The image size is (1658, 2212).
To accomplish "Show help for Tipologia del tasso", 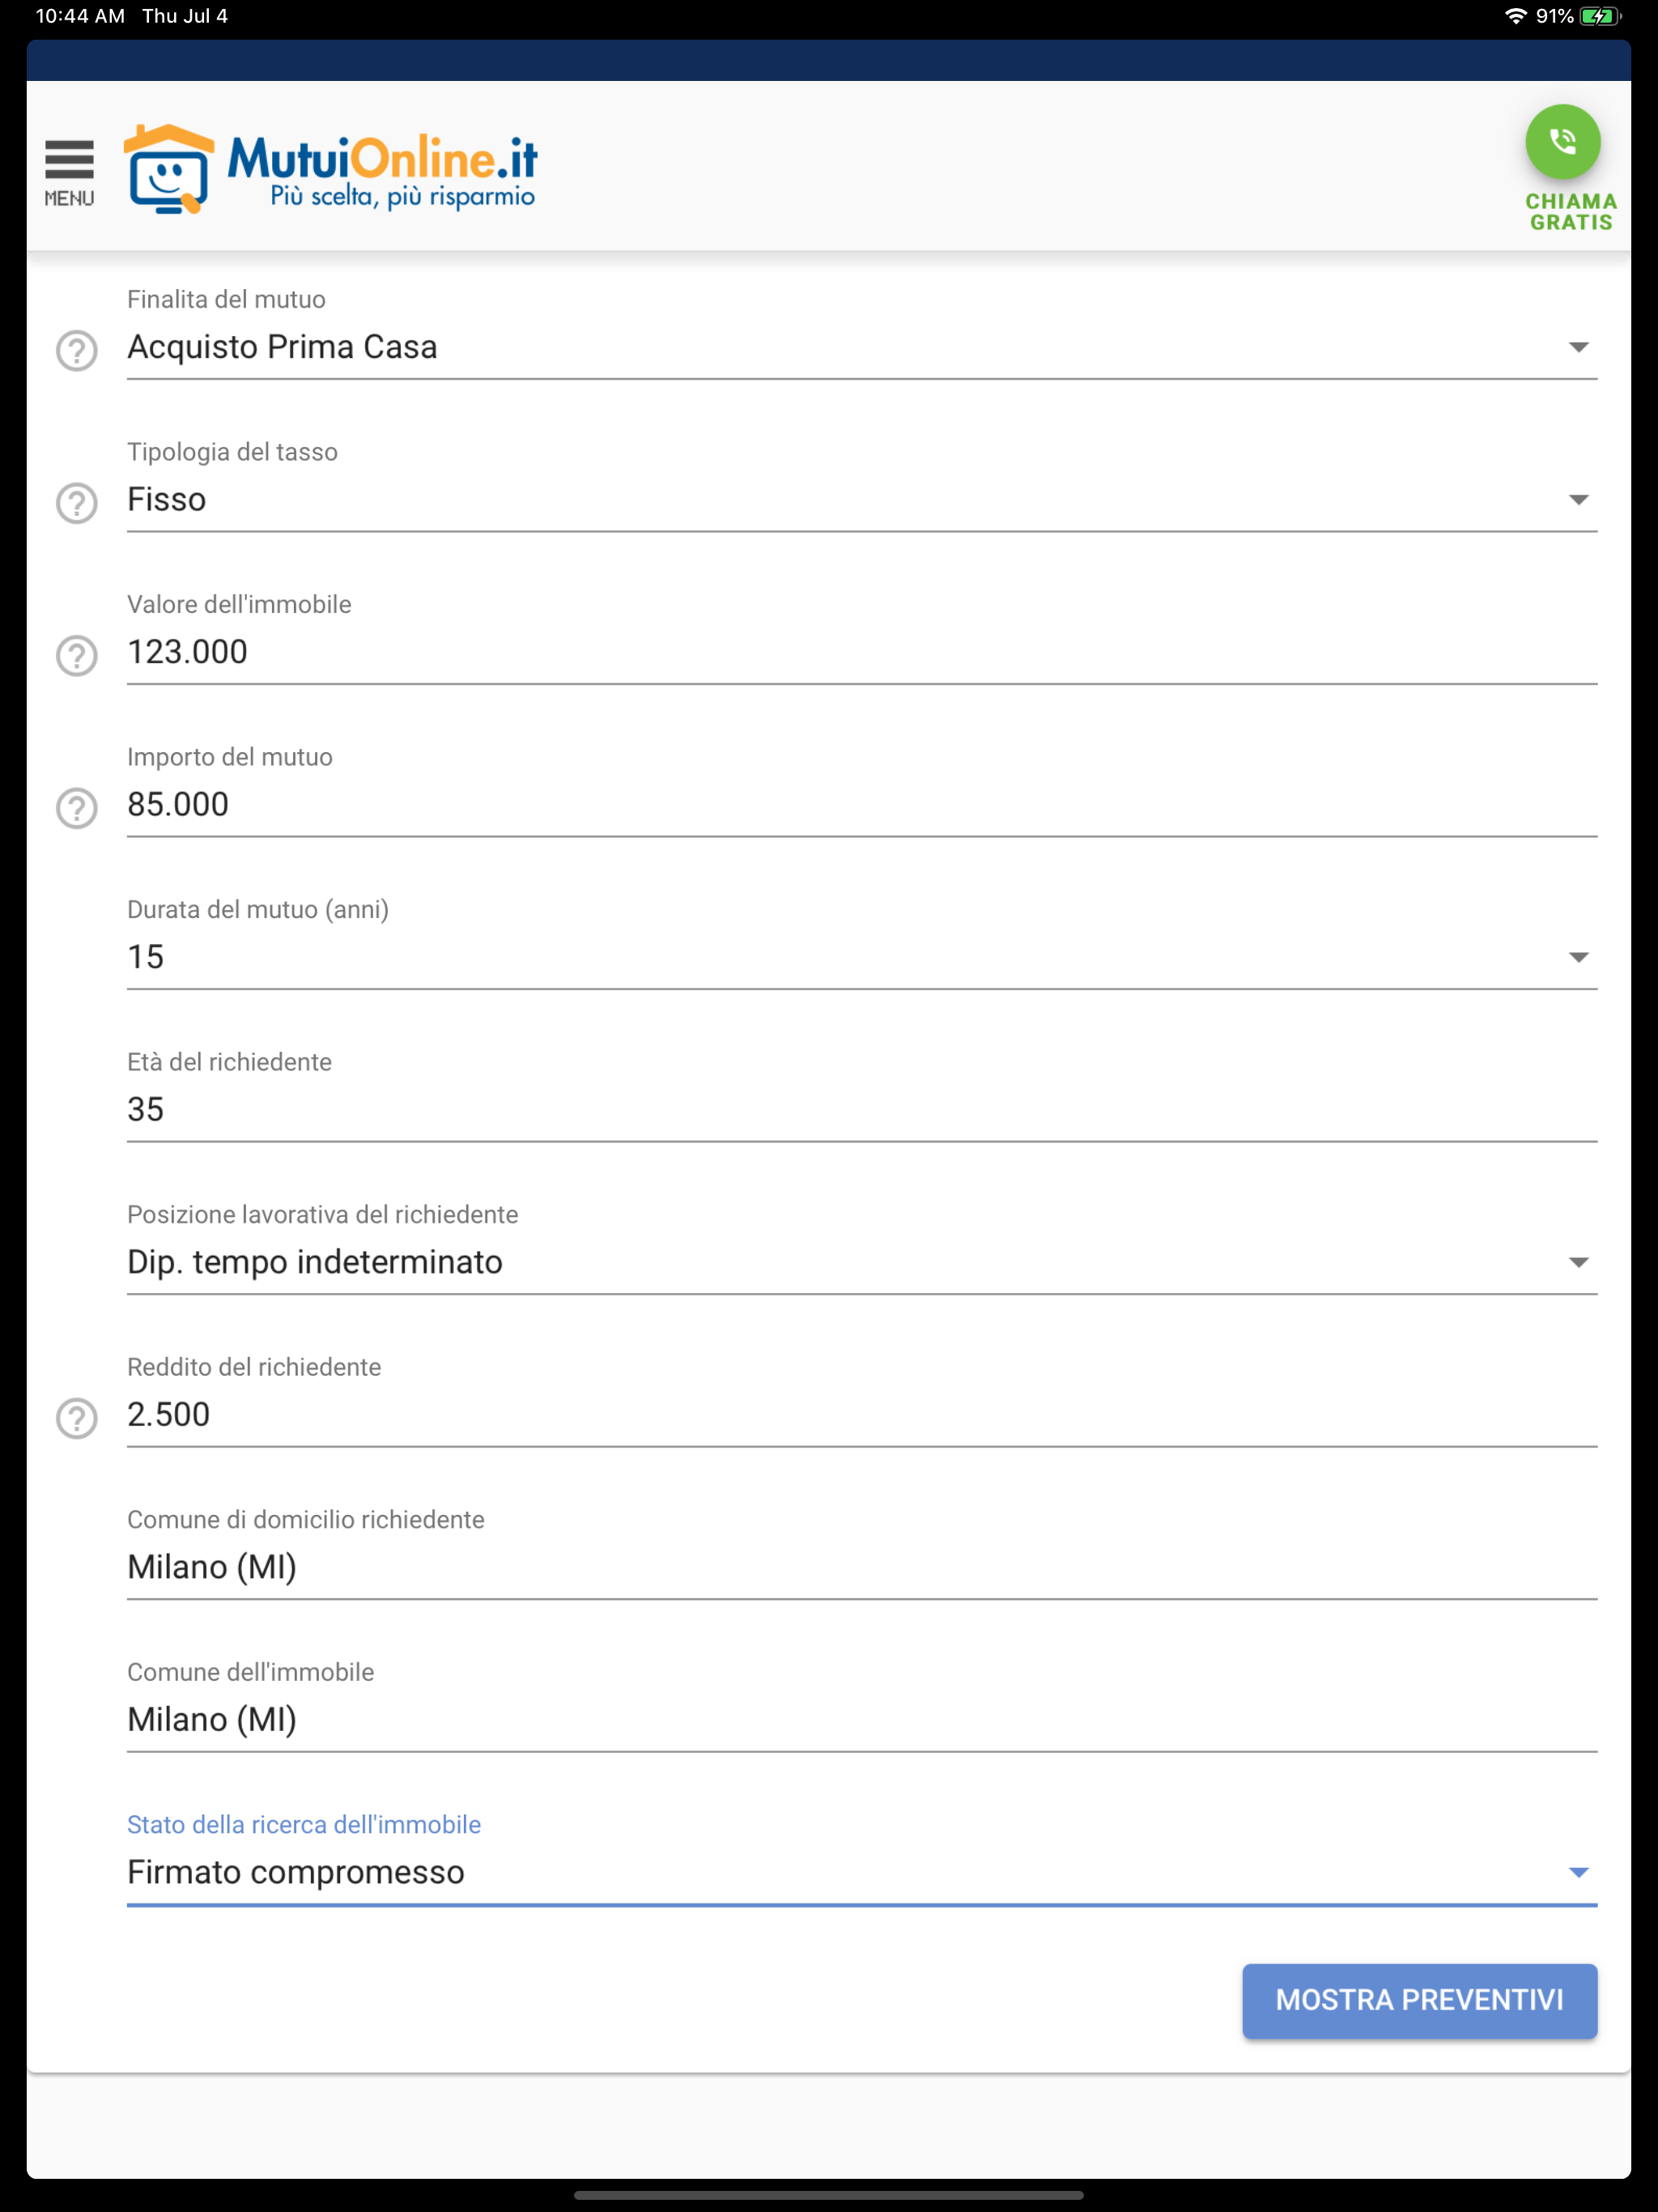I will 77,503.
